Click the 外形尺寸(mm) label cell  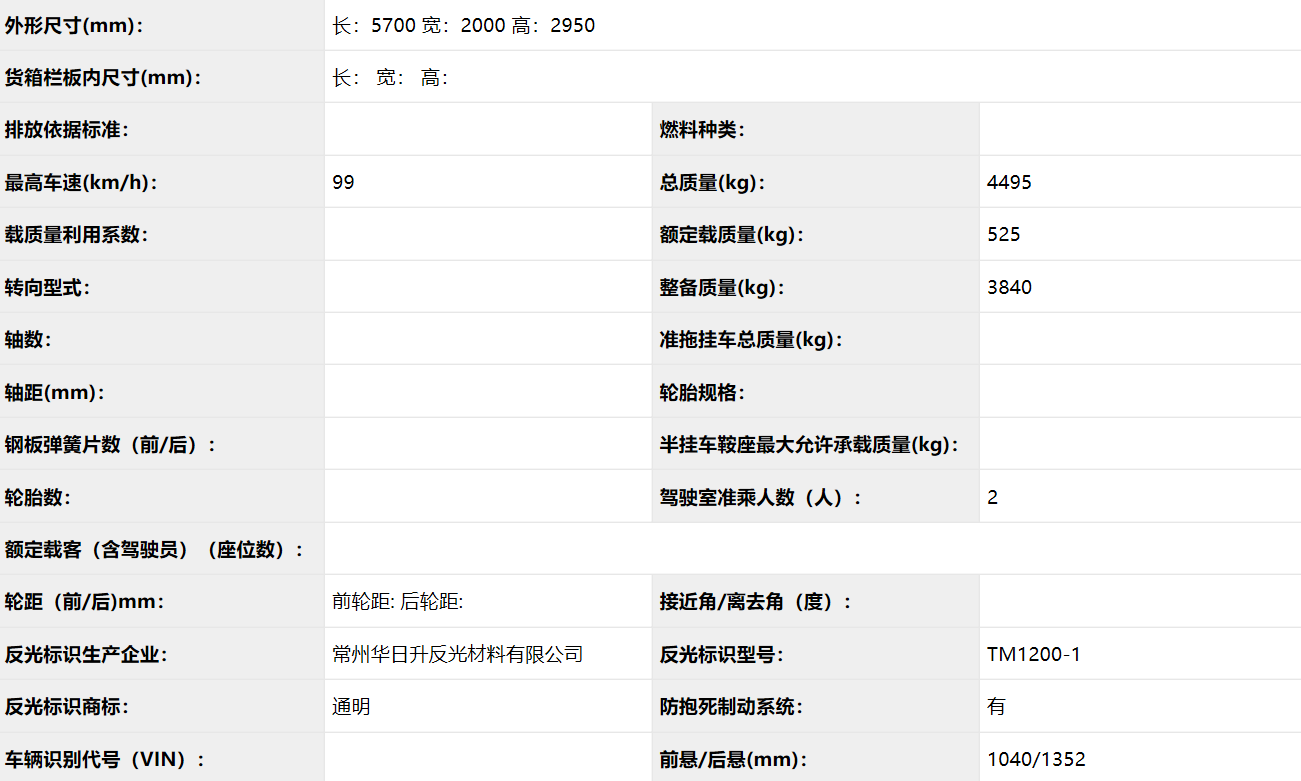pos(75,26)
